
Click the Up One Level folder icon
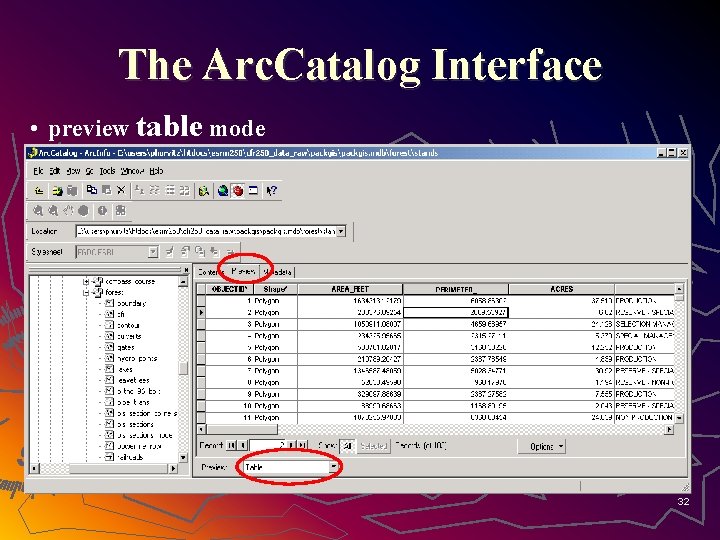[39, 191]
